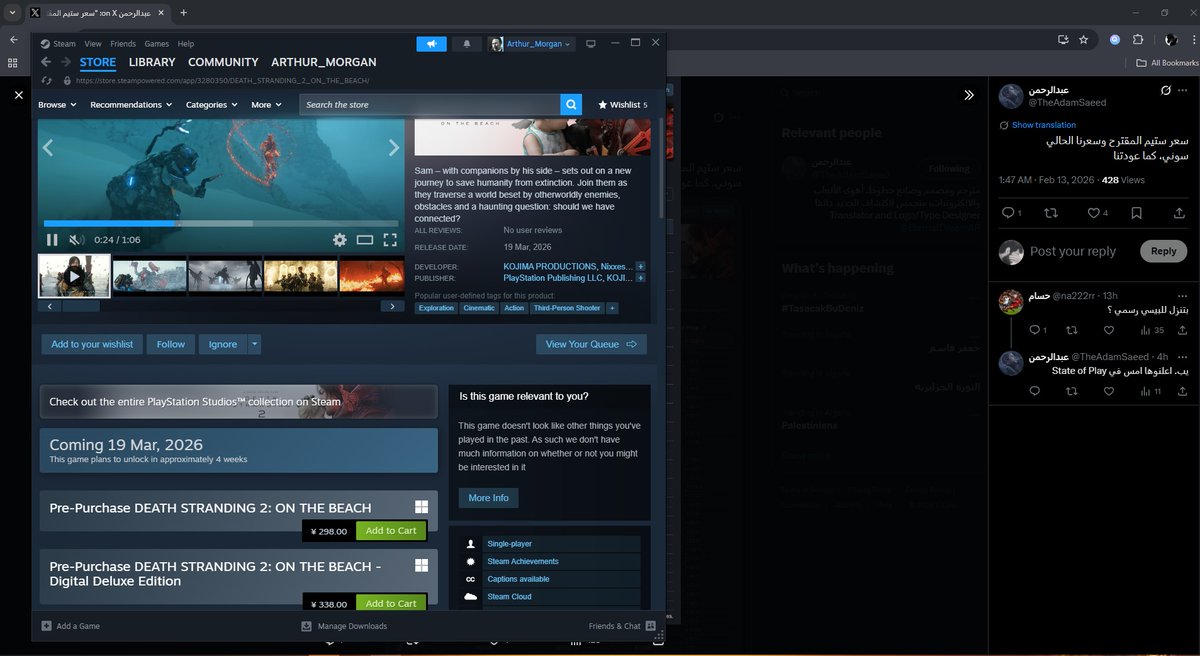The width and height of the screenshot is (1200, 656).
Task: Switch to LIBRARY tab
Action: point(152,62)
